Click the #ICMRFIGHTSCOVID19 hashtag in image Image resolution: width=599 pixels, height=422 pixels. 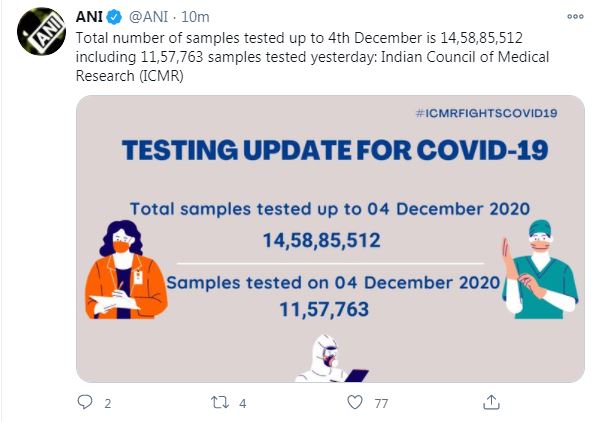pos(486,113)
